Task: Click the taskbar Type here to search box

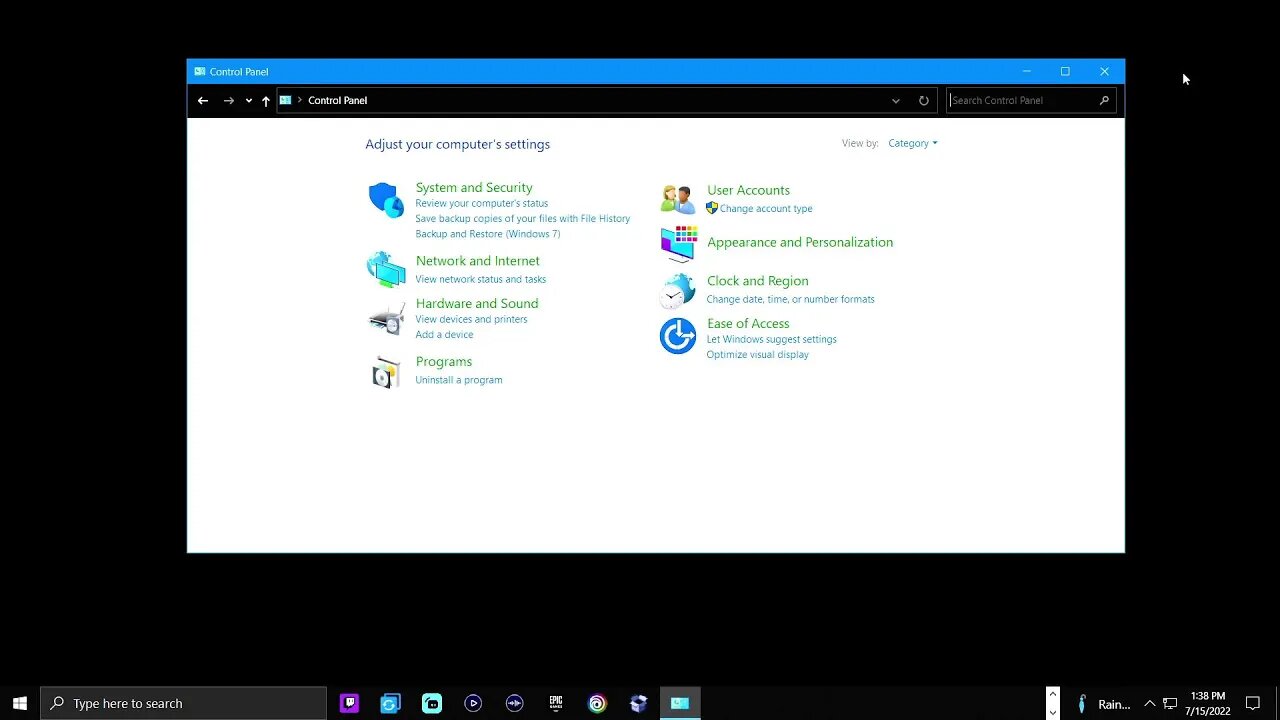Action: pyautogui.click(x=184, y=703)
